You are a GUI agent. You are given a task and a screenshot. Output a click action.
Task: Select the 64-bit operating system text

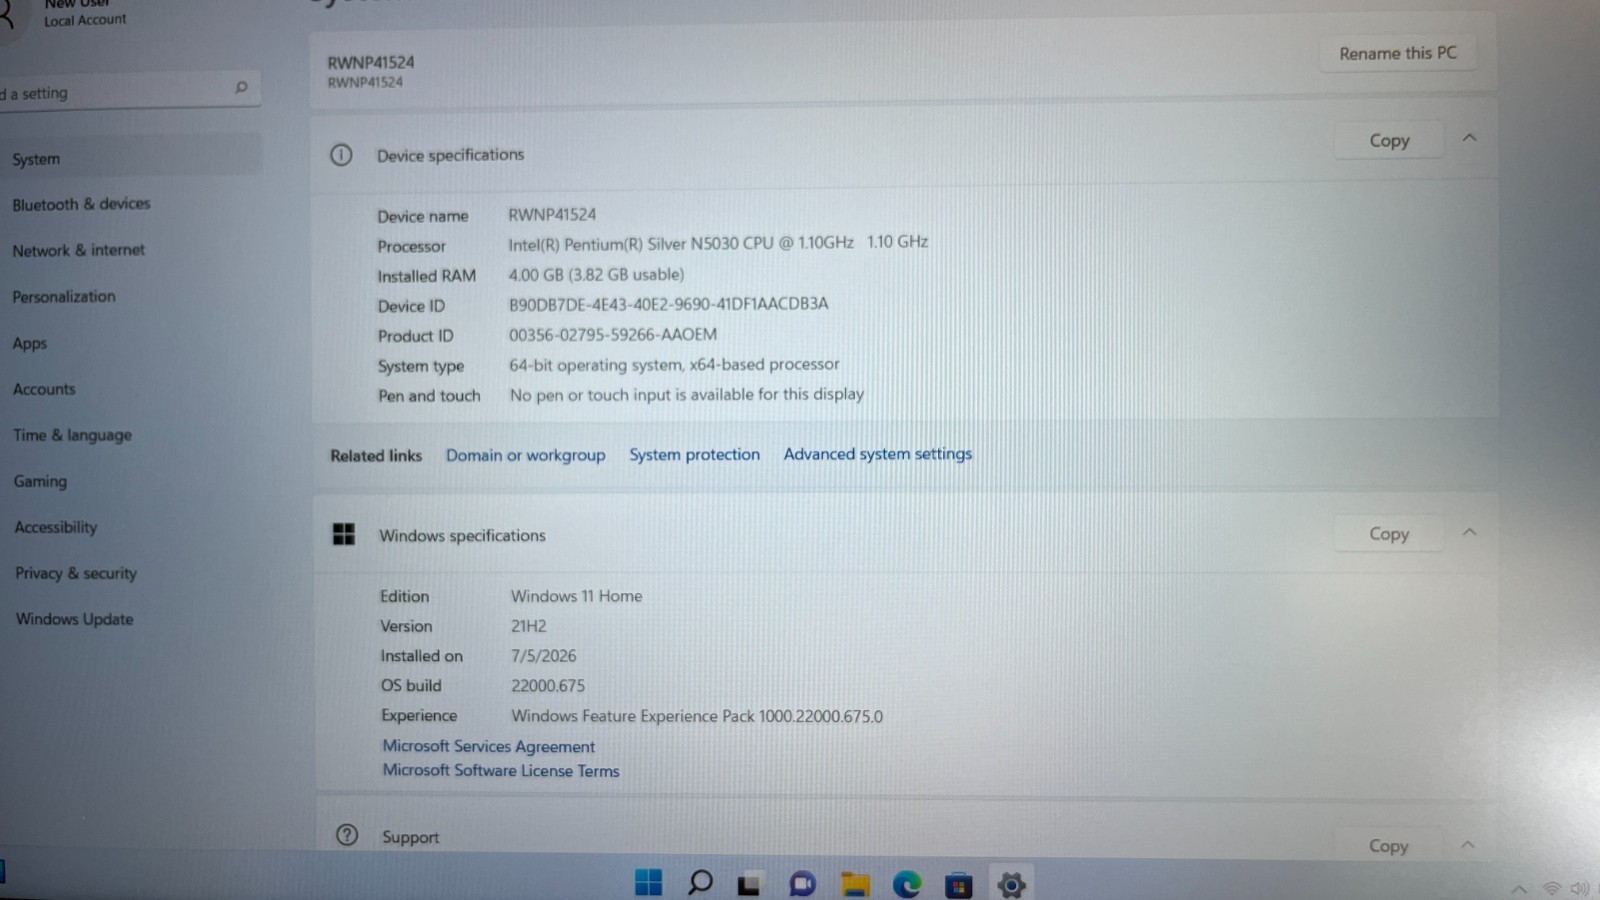click(674, 365)
